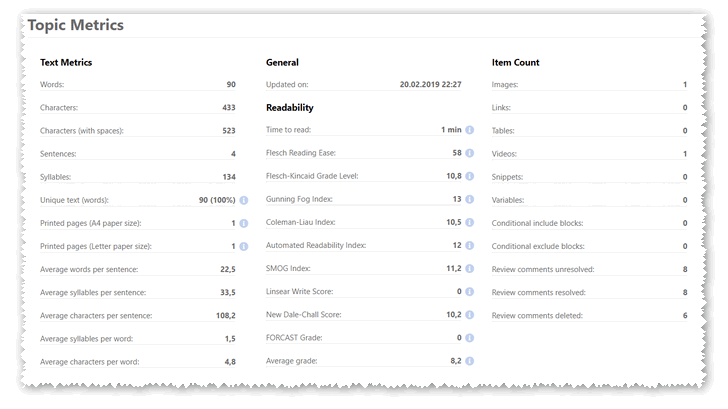Click the Review comments unresolved label
Screen dimensions: 728x409
(543, 270)
